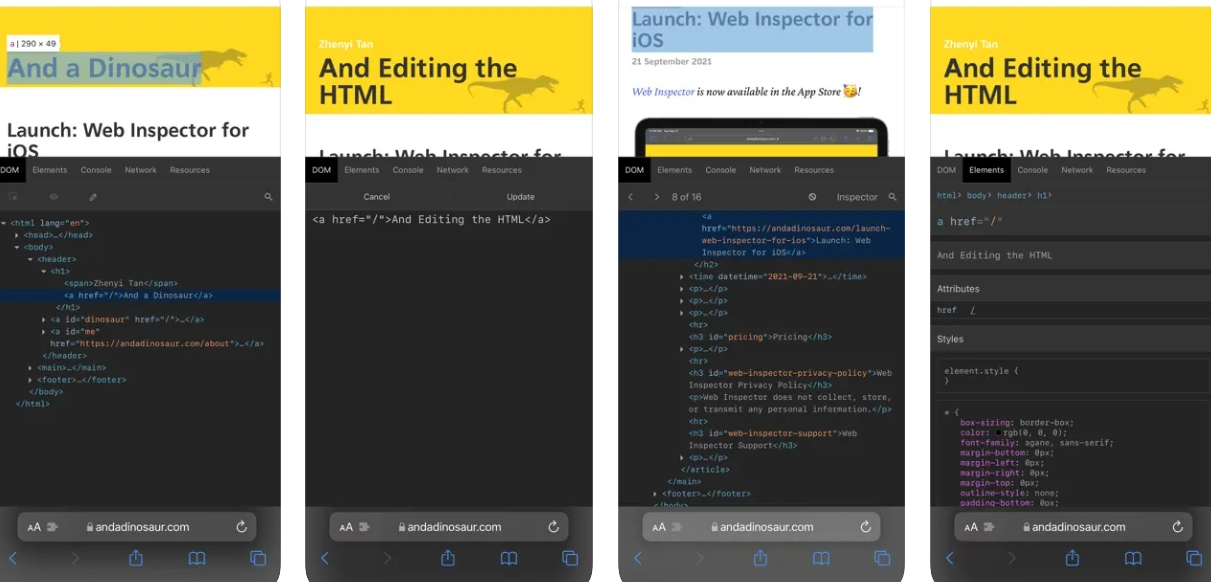Toggle the eye visibility icon in first phone
This screenshot has width=1211, height=582.
53,197
